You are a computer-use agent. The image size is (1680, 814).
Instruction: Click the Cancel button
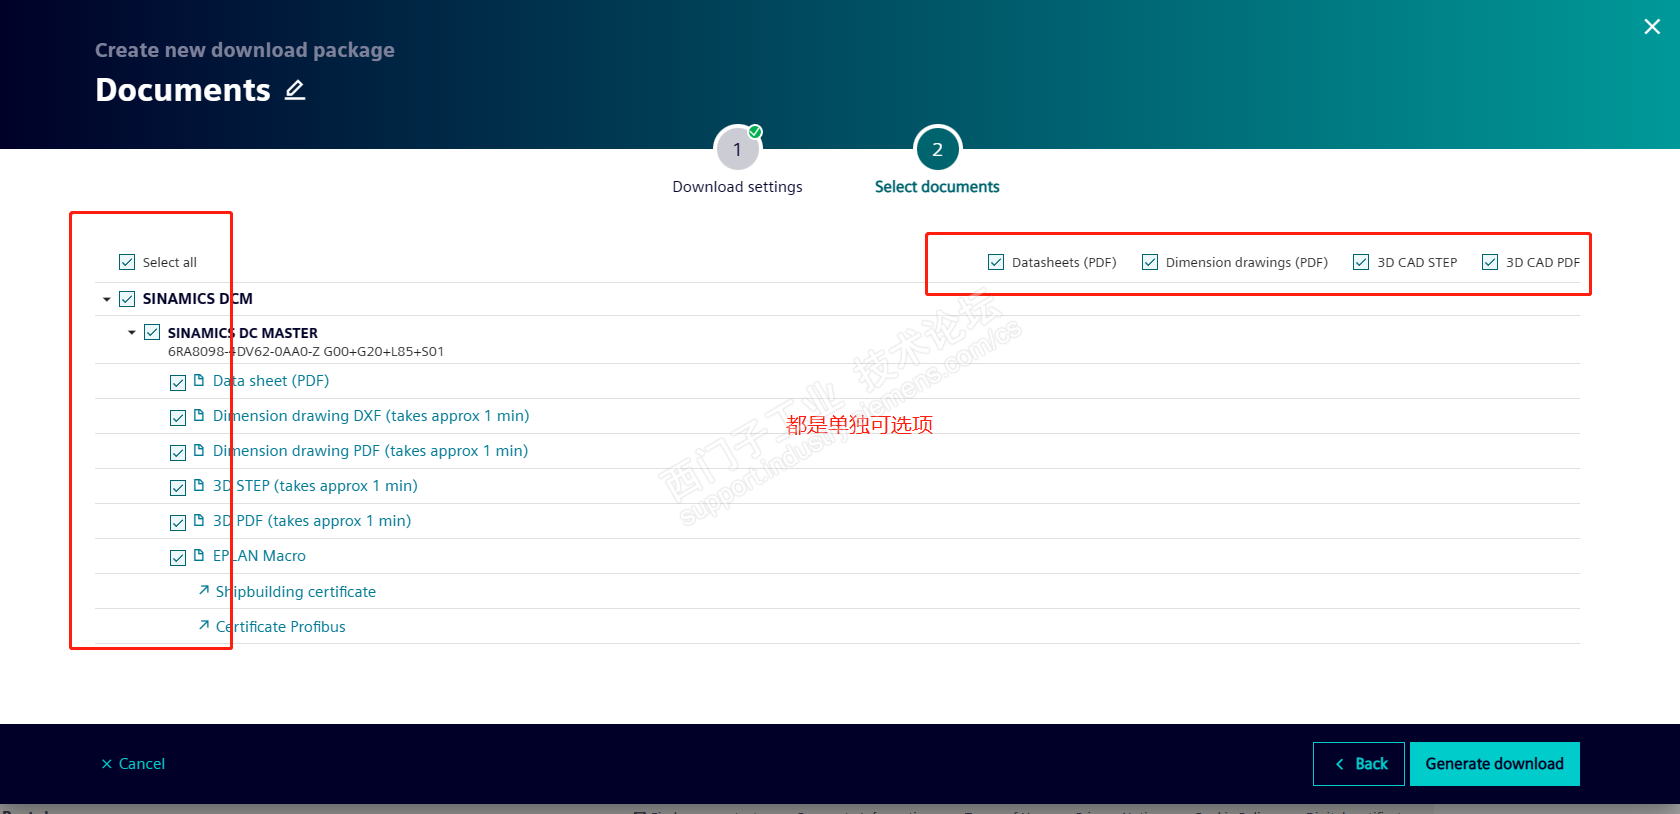click(x=133, y=764)
